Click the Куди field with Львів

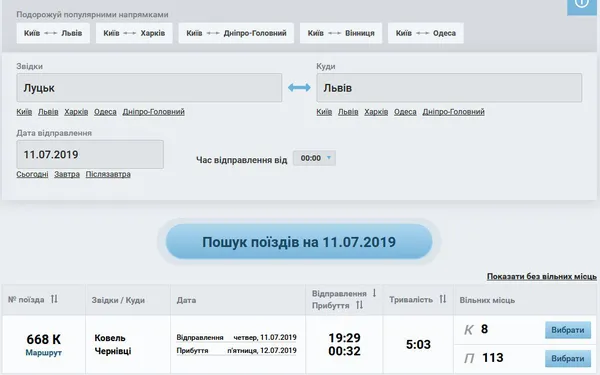pos(449,88)
